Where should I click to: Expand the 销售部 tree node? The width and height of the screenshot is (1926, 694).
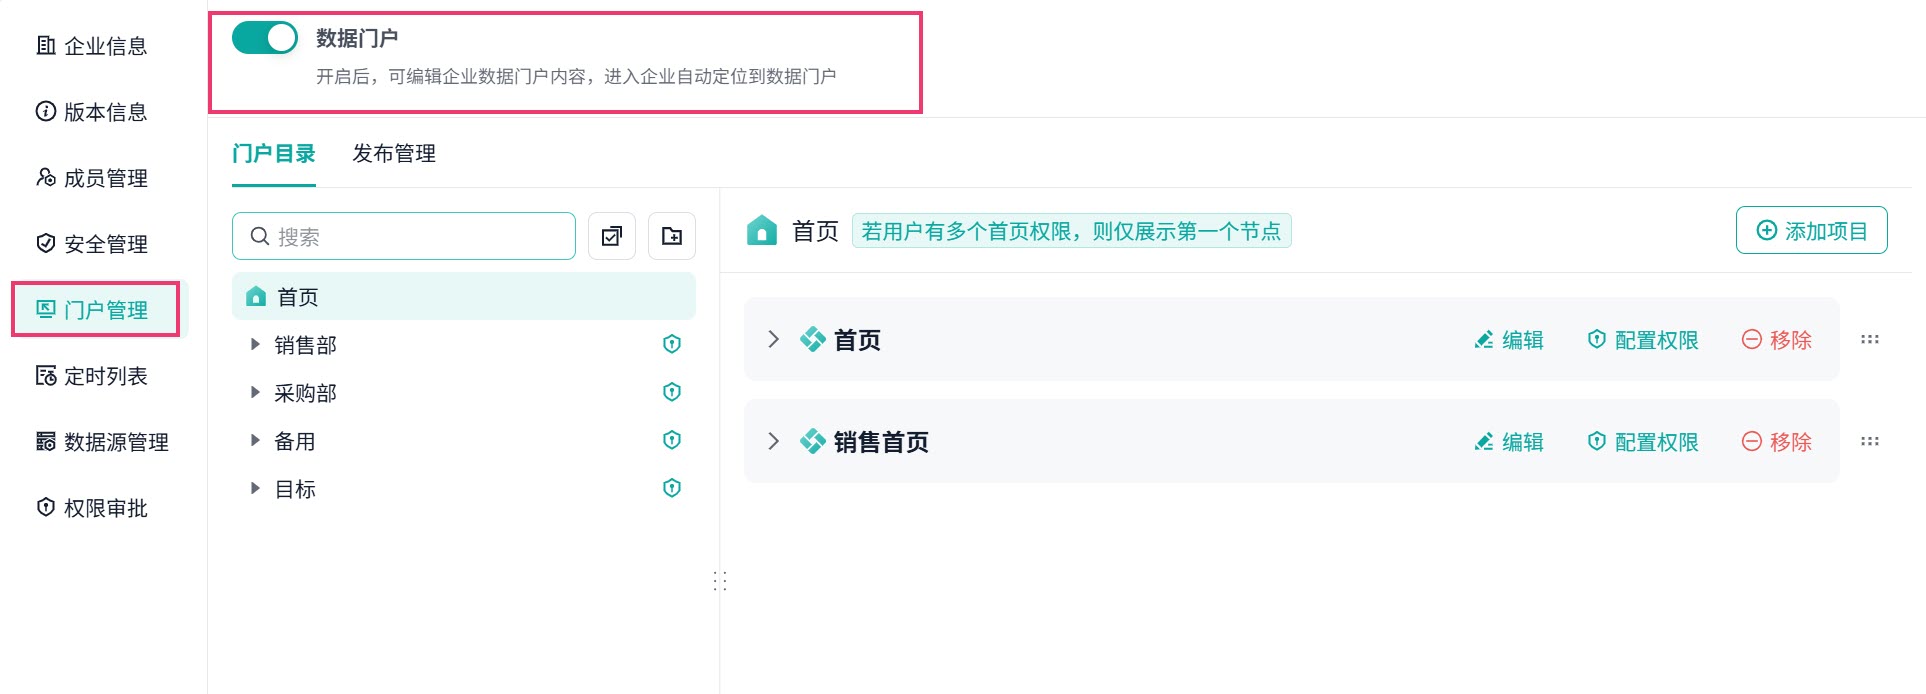click(x=255, y=344)
